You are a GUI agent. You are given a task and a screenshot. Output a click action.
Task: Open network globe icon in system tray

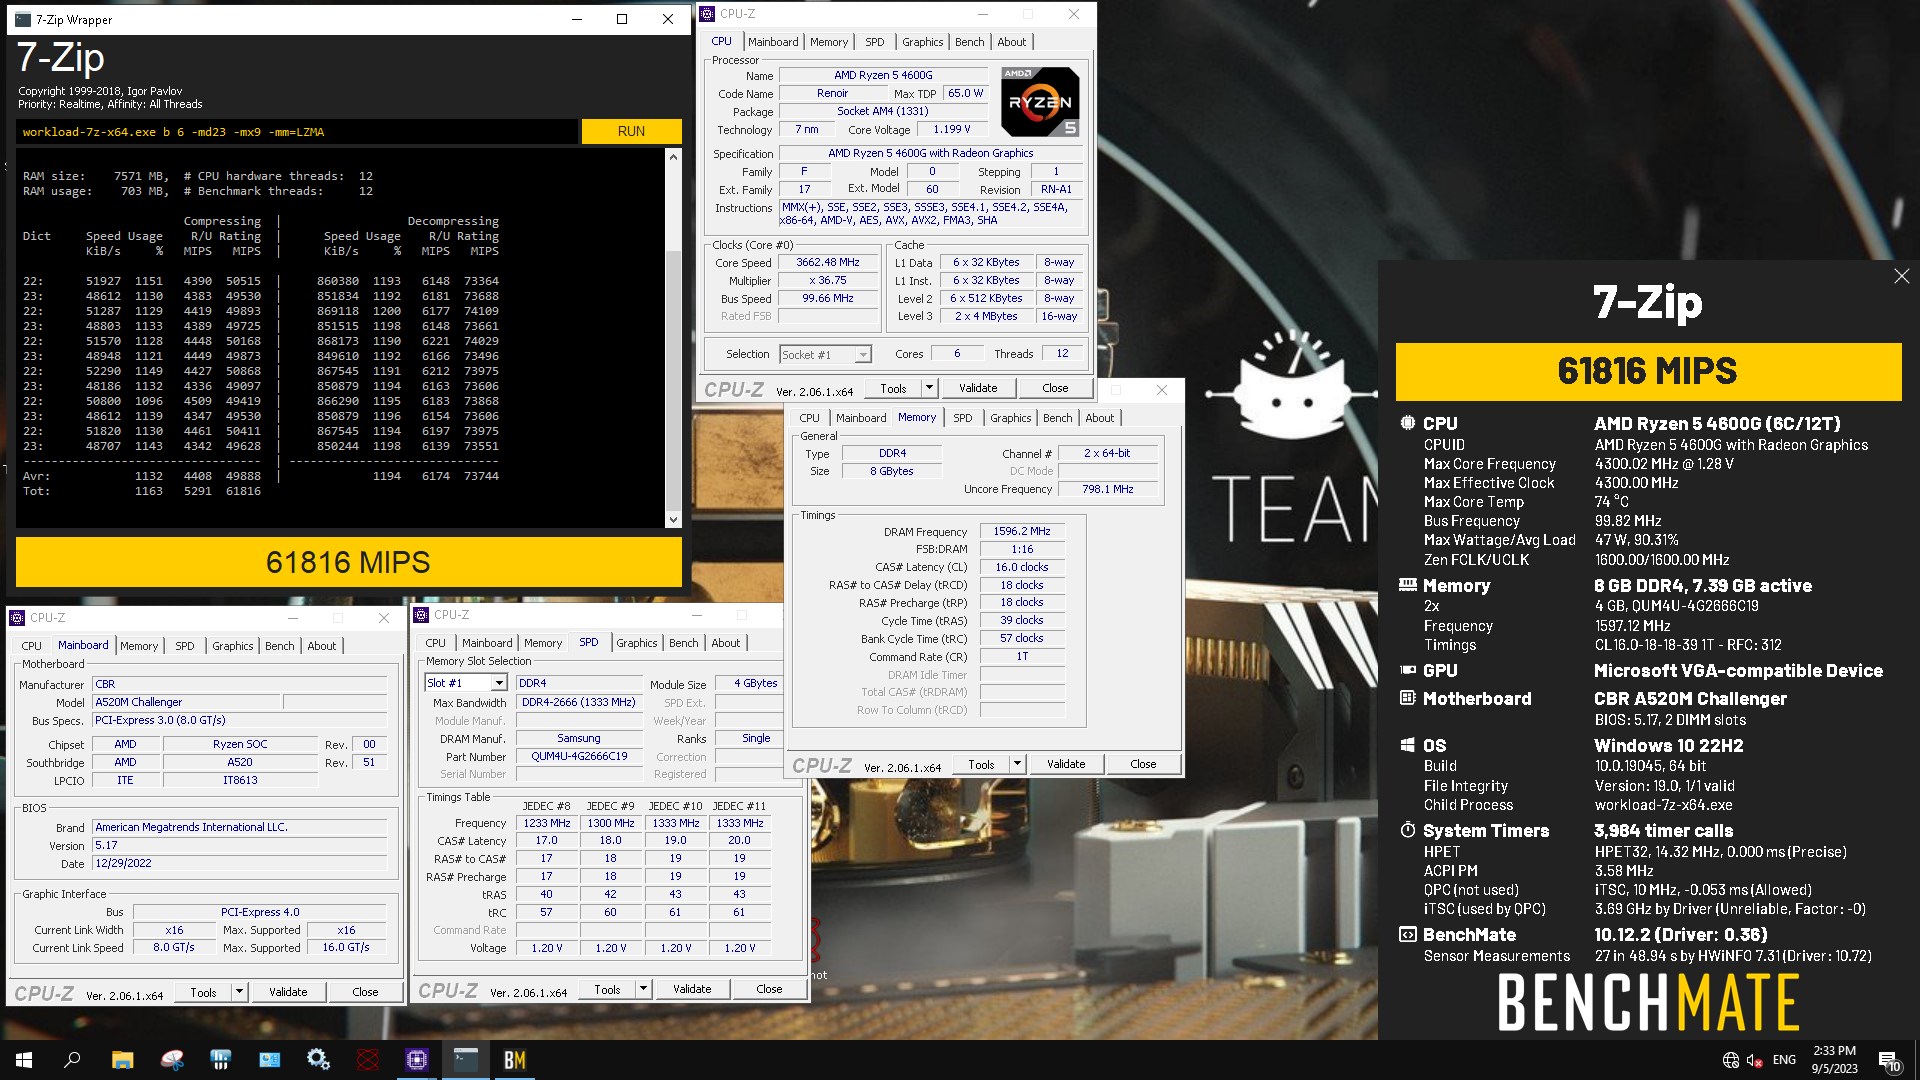tap(1731, 1060)
